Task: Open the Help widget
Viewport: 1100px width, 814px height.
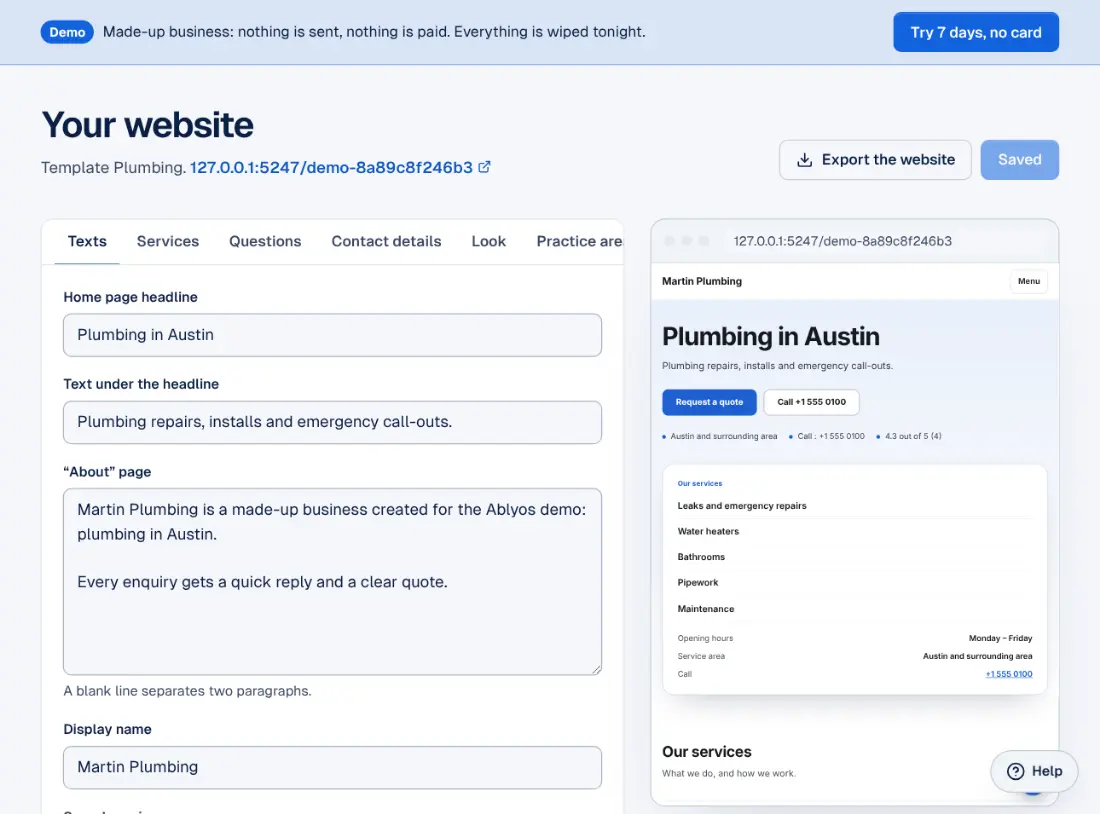Action: (x=1034, y=771)
